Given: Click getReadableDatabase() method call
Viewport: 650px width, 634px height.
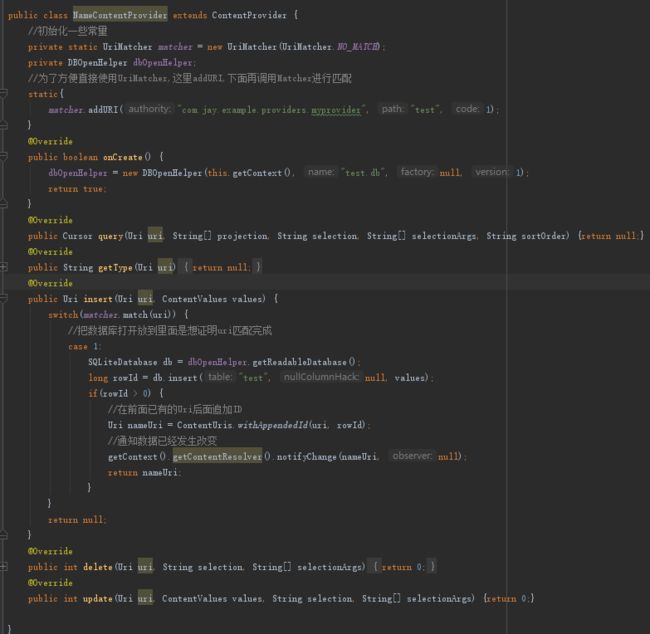Looking at the screenshot, I should tap(303, 362).
